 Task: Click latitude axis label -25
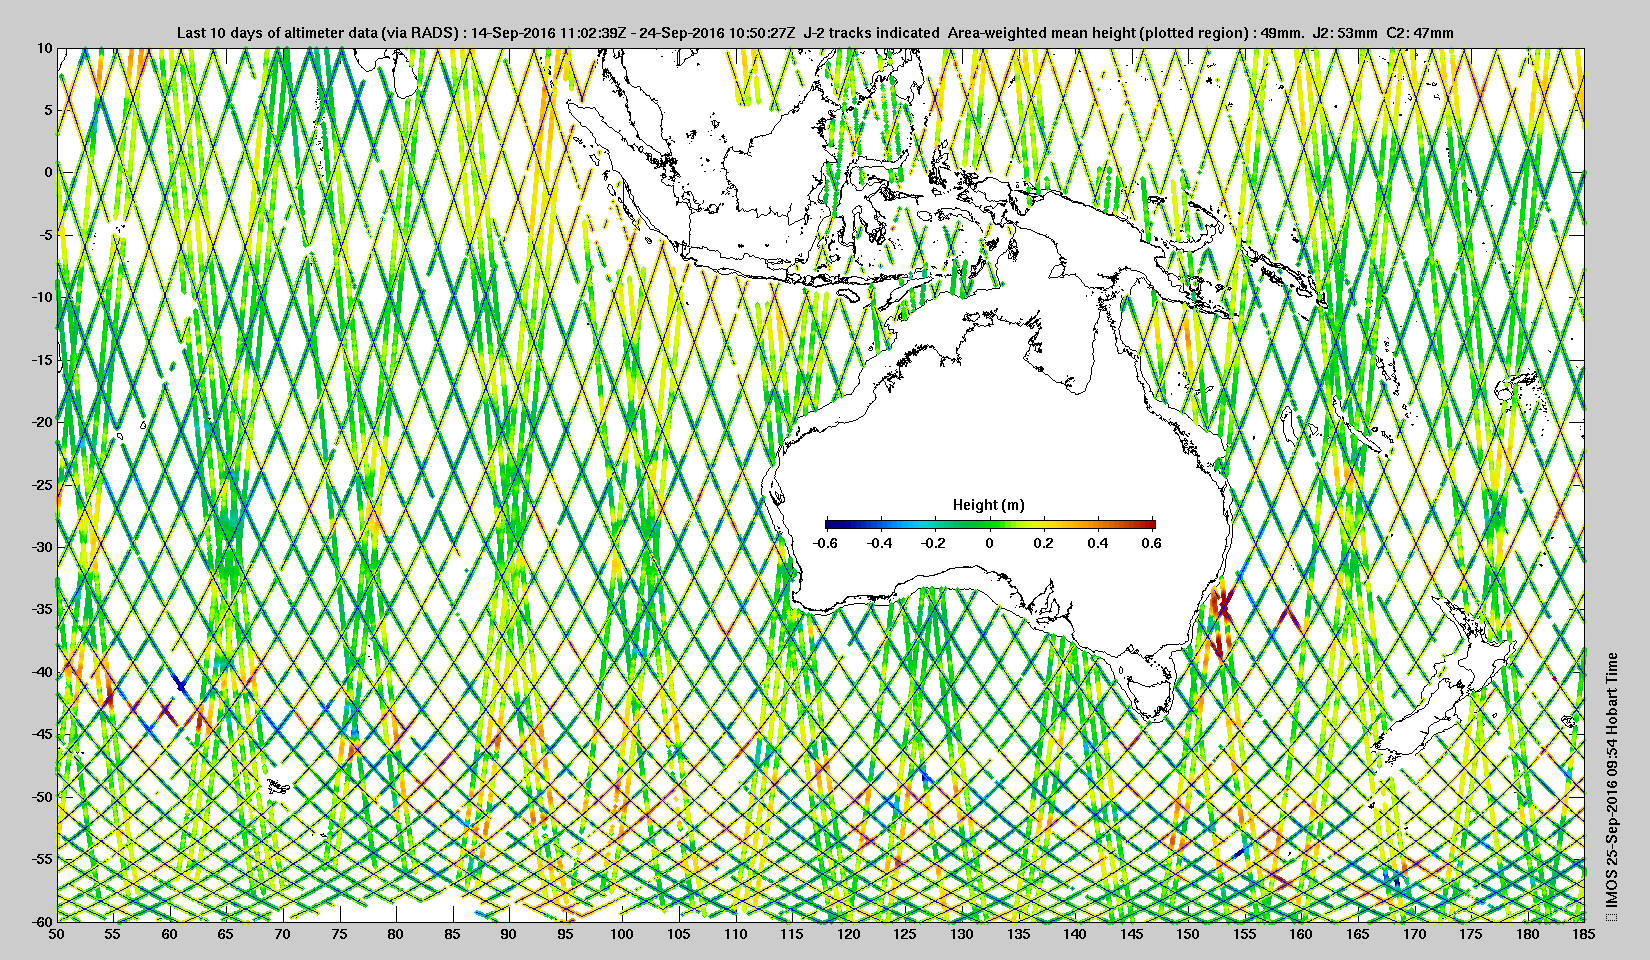(41, 485)
